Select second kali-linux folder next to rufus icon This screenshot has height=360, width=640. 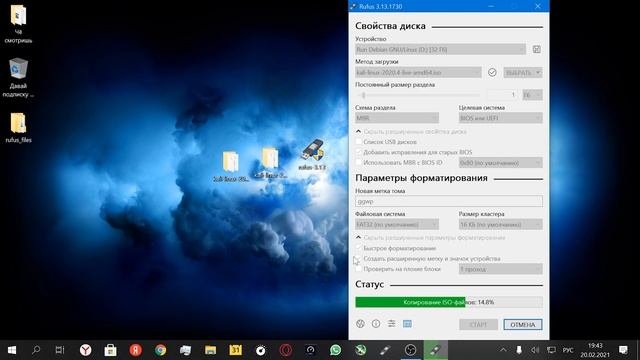pos(270,163)
